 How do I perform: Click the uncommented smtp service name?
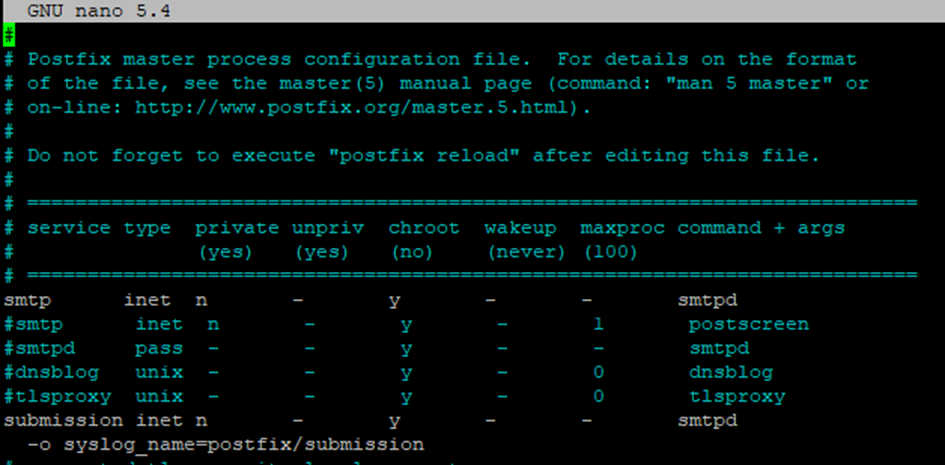(x=27, y=301)
